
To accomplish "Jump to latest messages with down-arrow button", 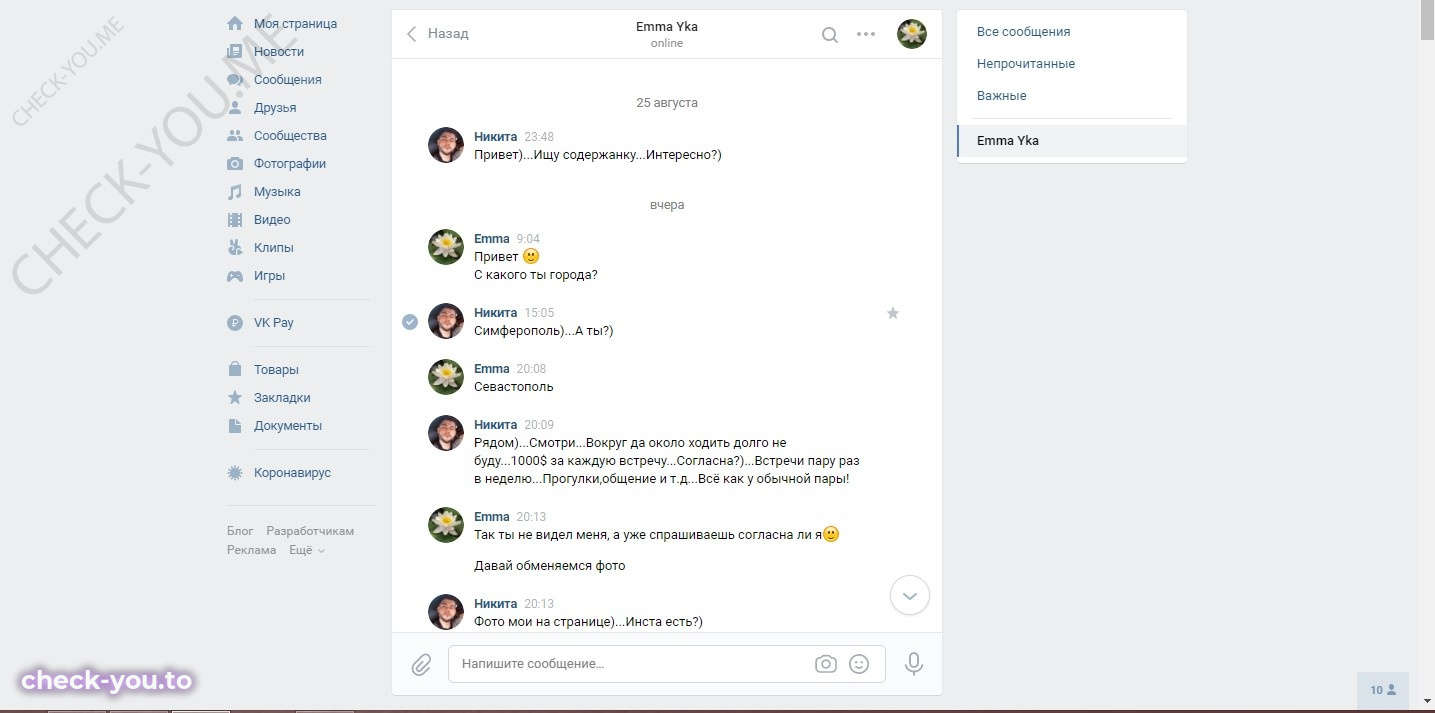I will click(910, 595).
